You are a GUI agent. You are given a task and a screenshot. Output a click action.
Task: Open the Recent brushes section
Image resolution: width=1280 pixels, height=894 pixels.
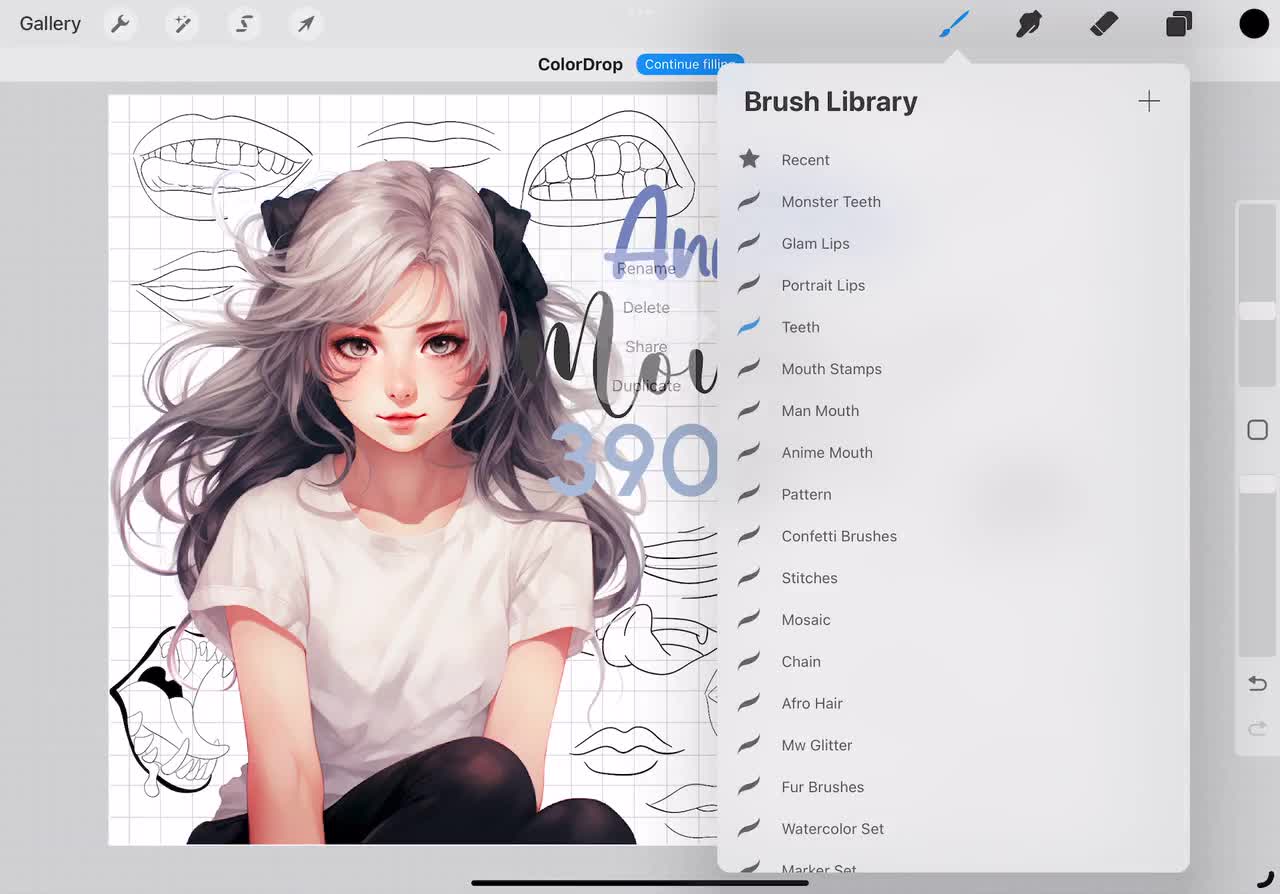805,160
